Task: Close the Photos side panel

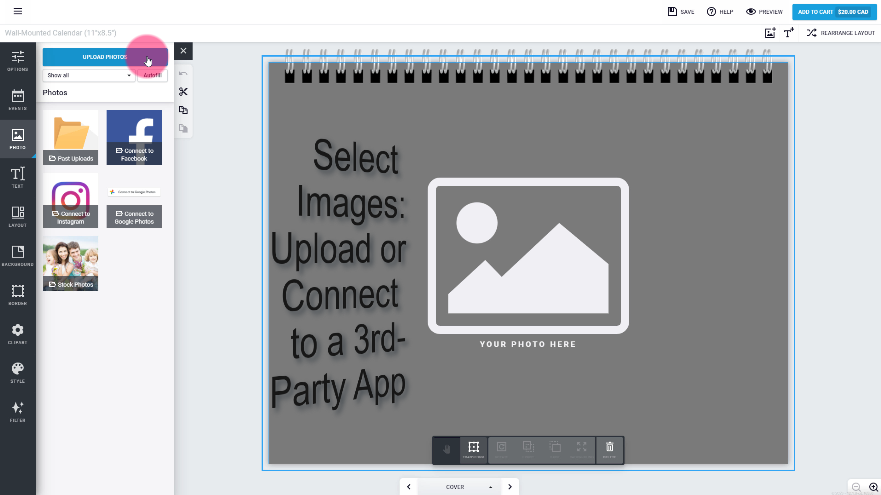Action: 183,51
